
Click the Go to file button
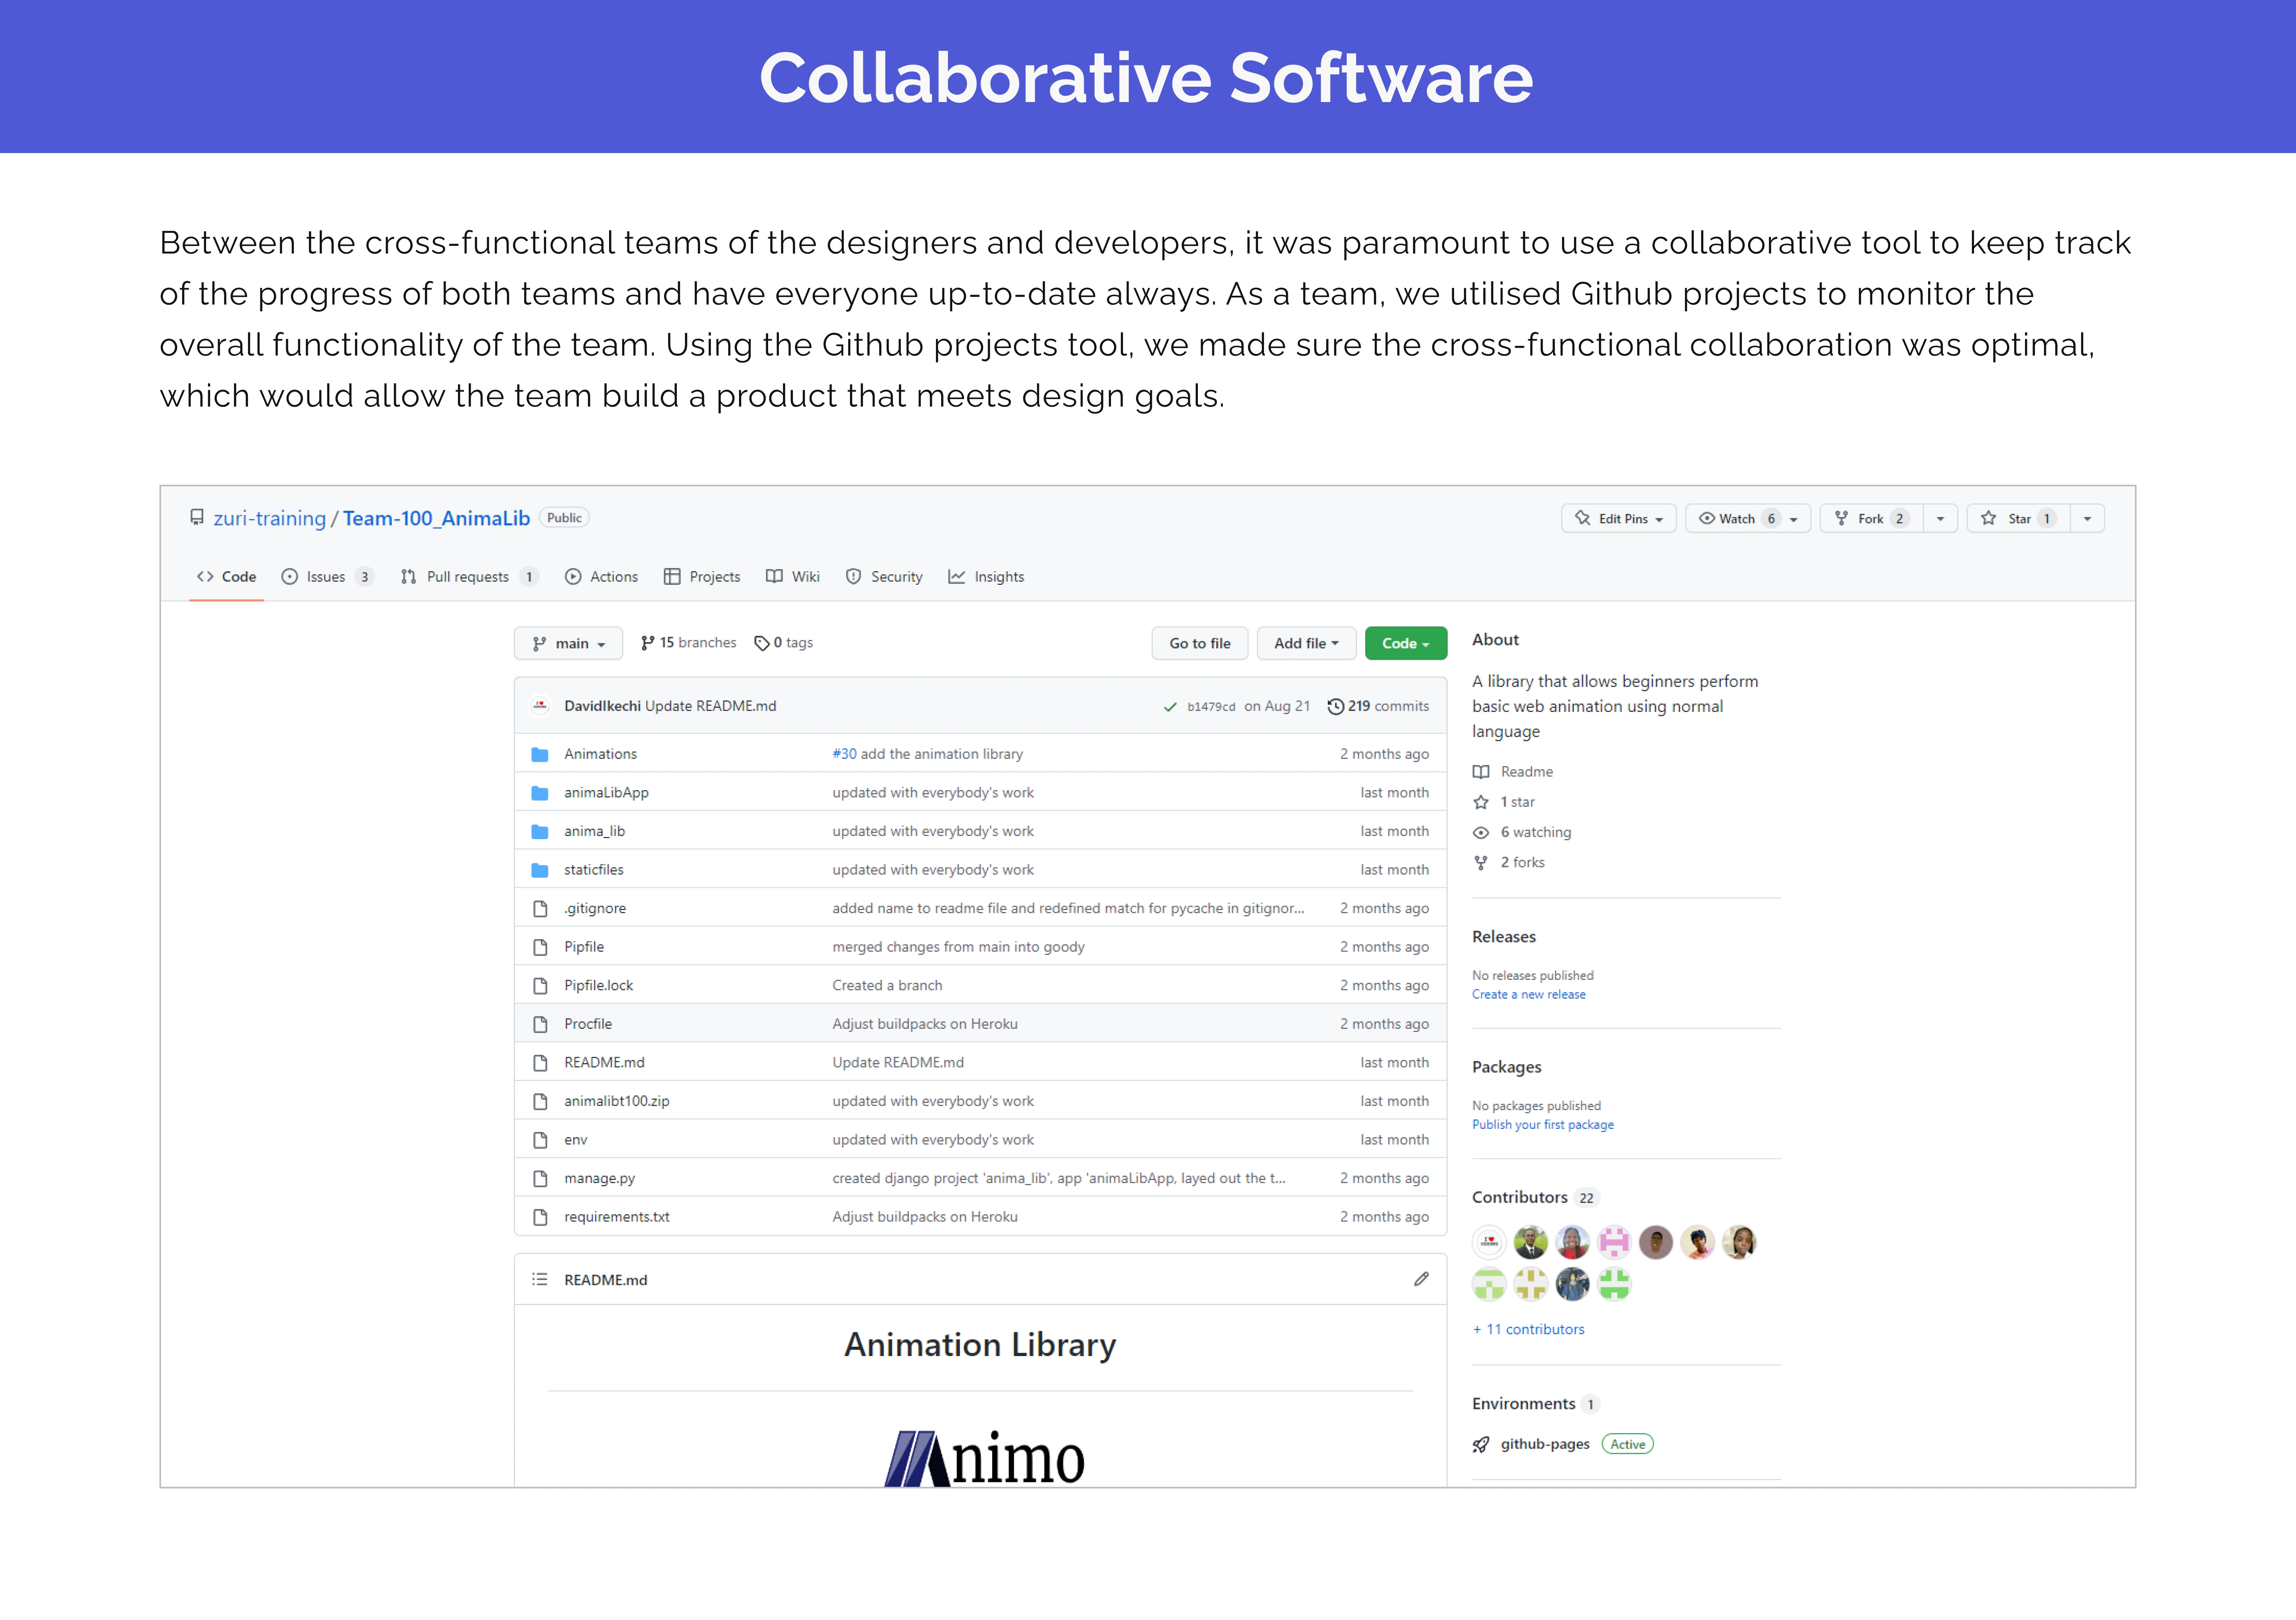click(x=1199, y=643)
